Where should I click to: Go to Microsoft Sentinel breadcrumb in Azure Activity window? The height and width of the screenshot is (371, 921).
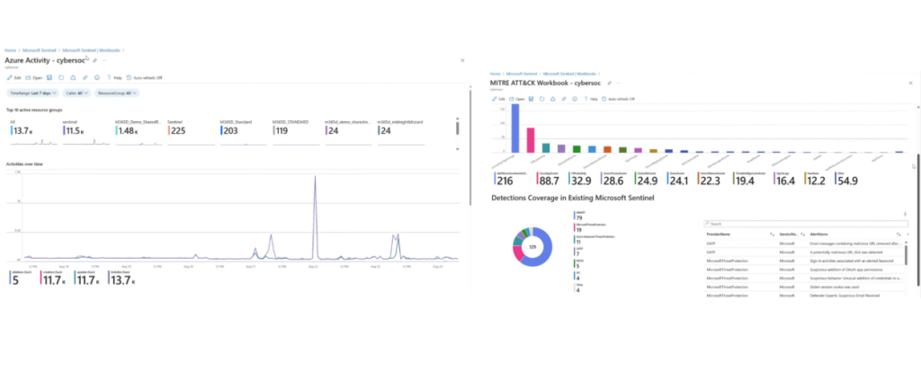pos(39,50)
